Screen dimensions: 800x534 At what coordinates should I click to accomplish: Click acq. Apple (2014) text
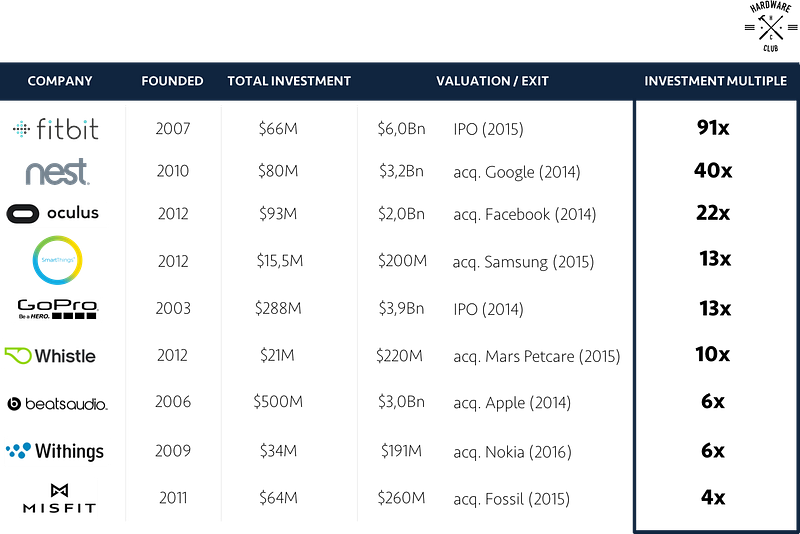click(x=512, y=403)
